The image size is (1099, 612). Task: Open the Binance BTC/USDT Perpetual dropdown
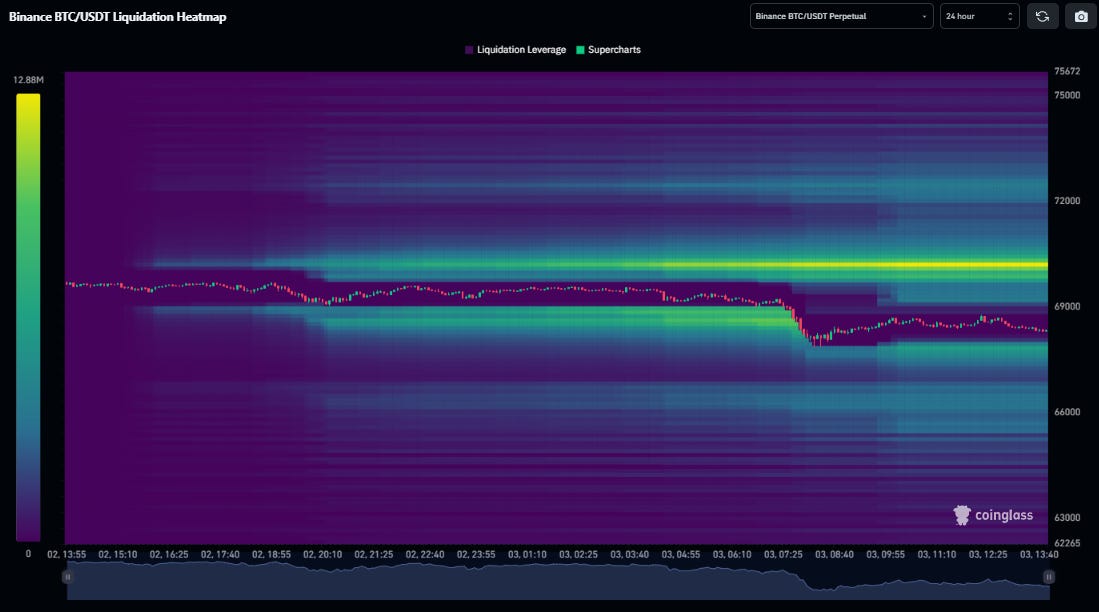[x=841, y=16]
